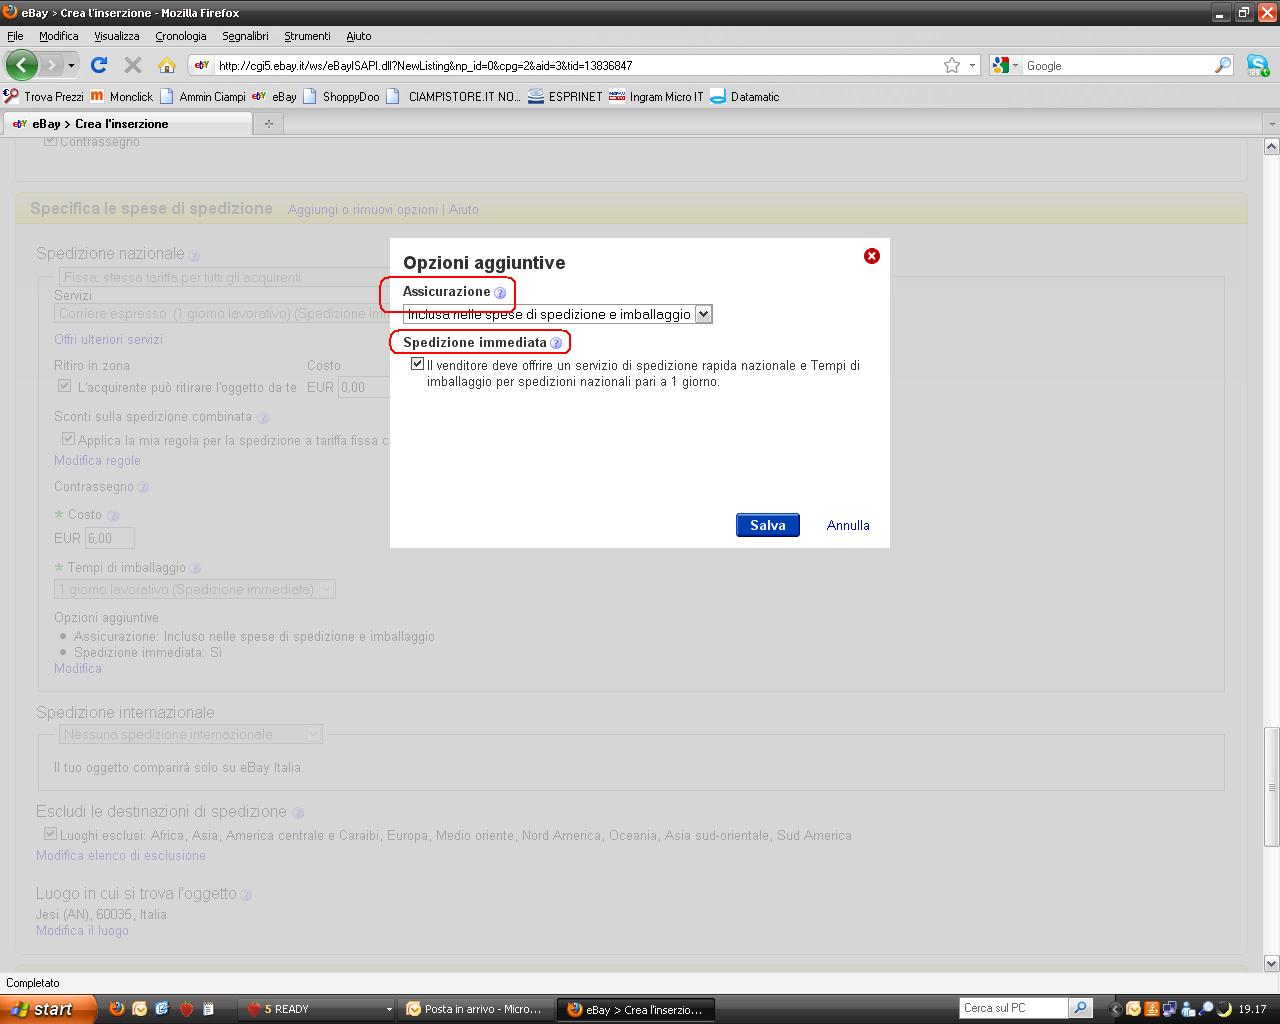1280x1024 pixels.
Task: Click the Contrassegno cost EUR field
Action: (x=110, y=538)
